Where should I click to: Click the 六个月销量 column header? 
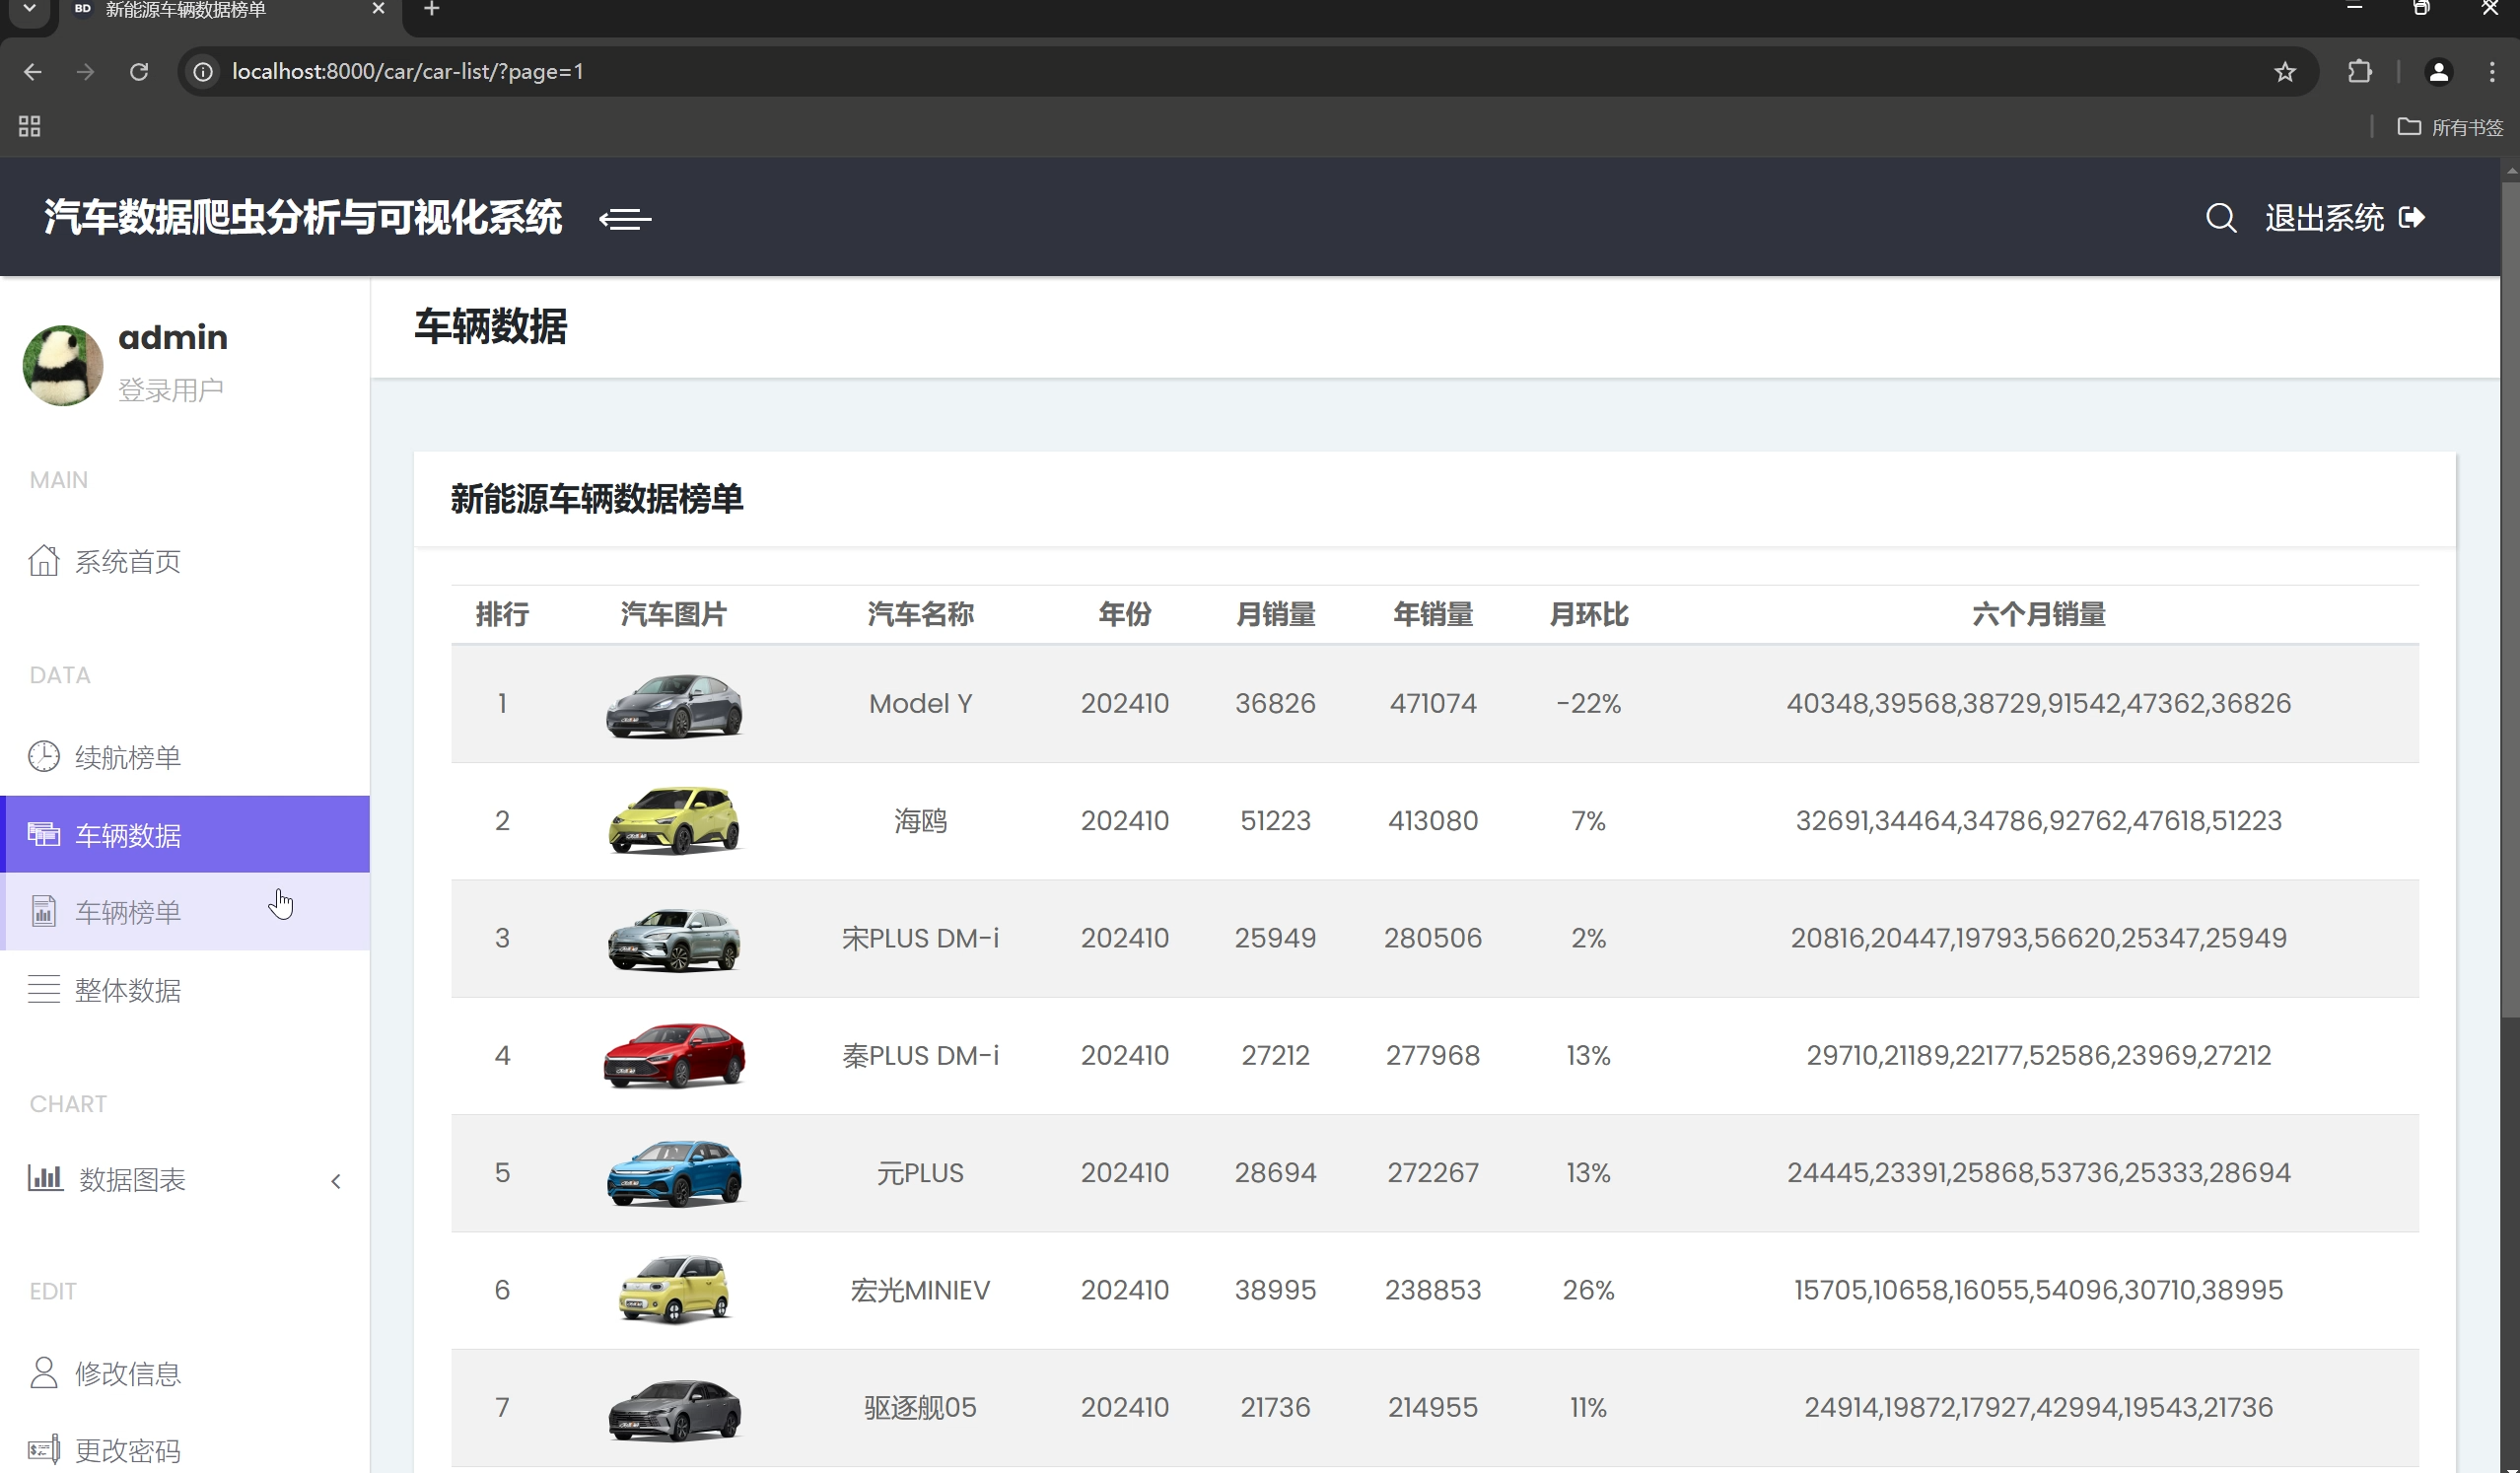pos(2038,613)
